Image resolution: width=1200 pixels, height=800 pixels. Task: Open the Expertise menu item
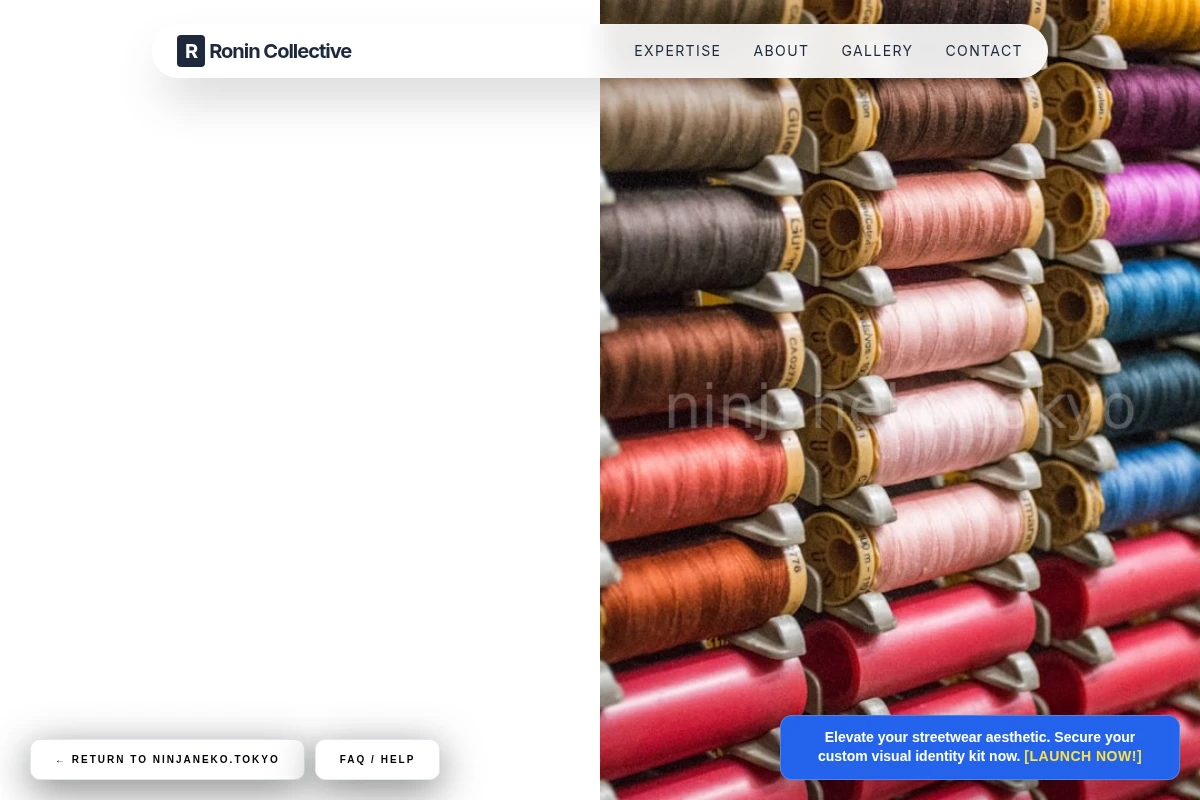(x=677, y=51)
